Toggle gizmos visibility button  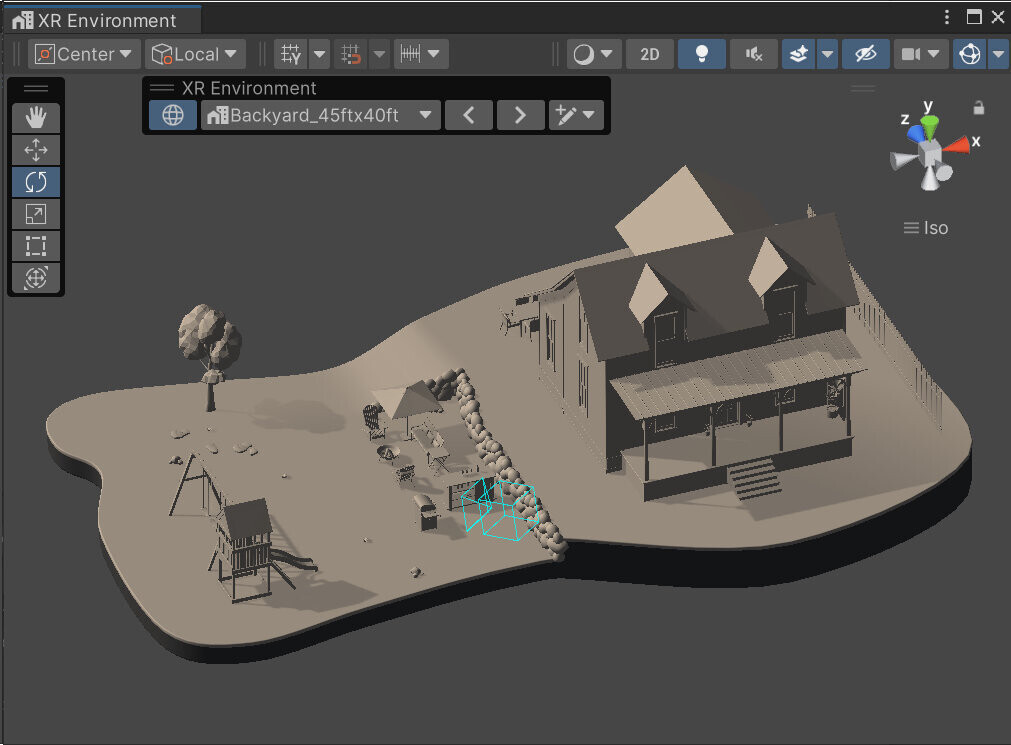[970, 54]
